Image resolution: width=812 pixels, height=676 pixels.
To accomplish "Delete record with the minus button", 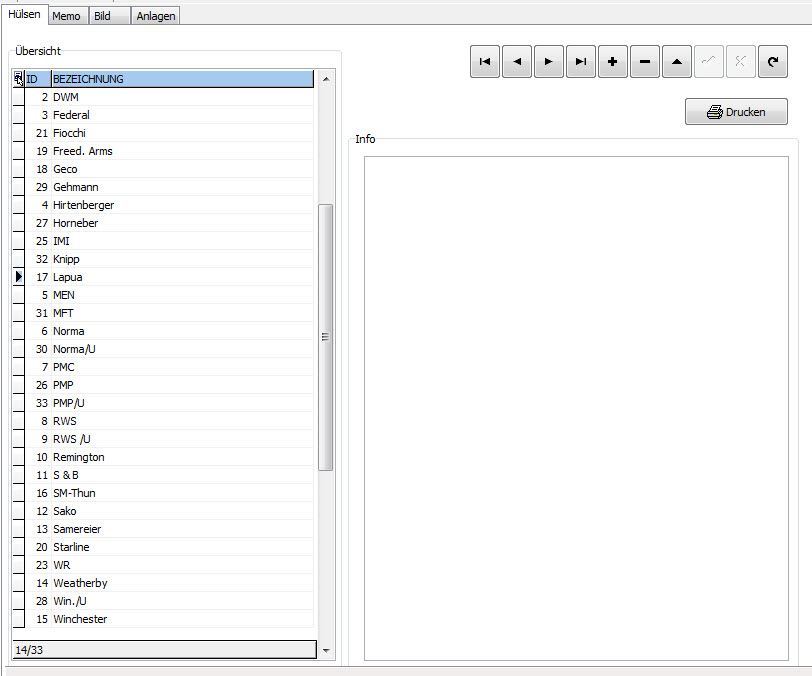I will (645, 62).
